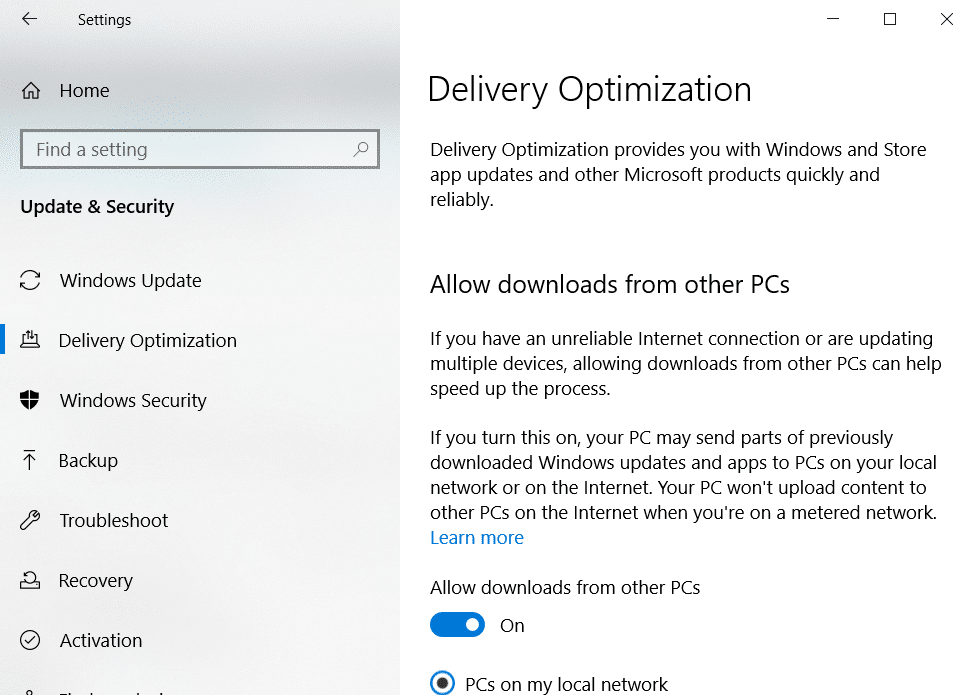The height and width of the screenshot is (695, 967).
Task: Click the Windows Security shield icon
Action: click(x=30, y=401)
